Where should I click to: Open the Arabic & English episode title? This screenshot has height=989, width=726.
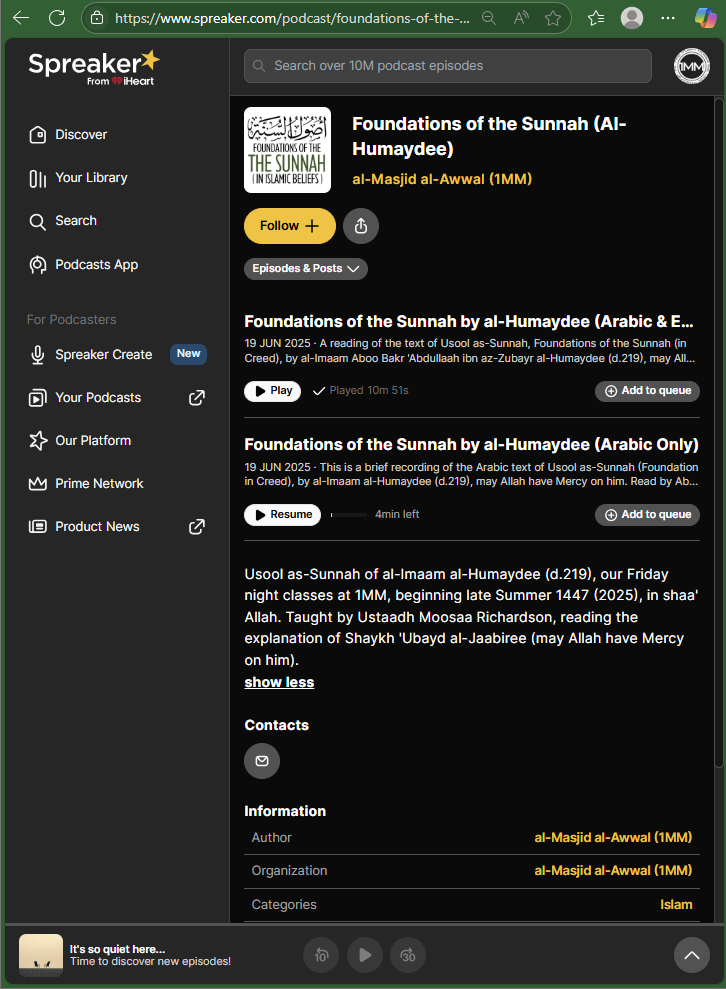(469, 322)
